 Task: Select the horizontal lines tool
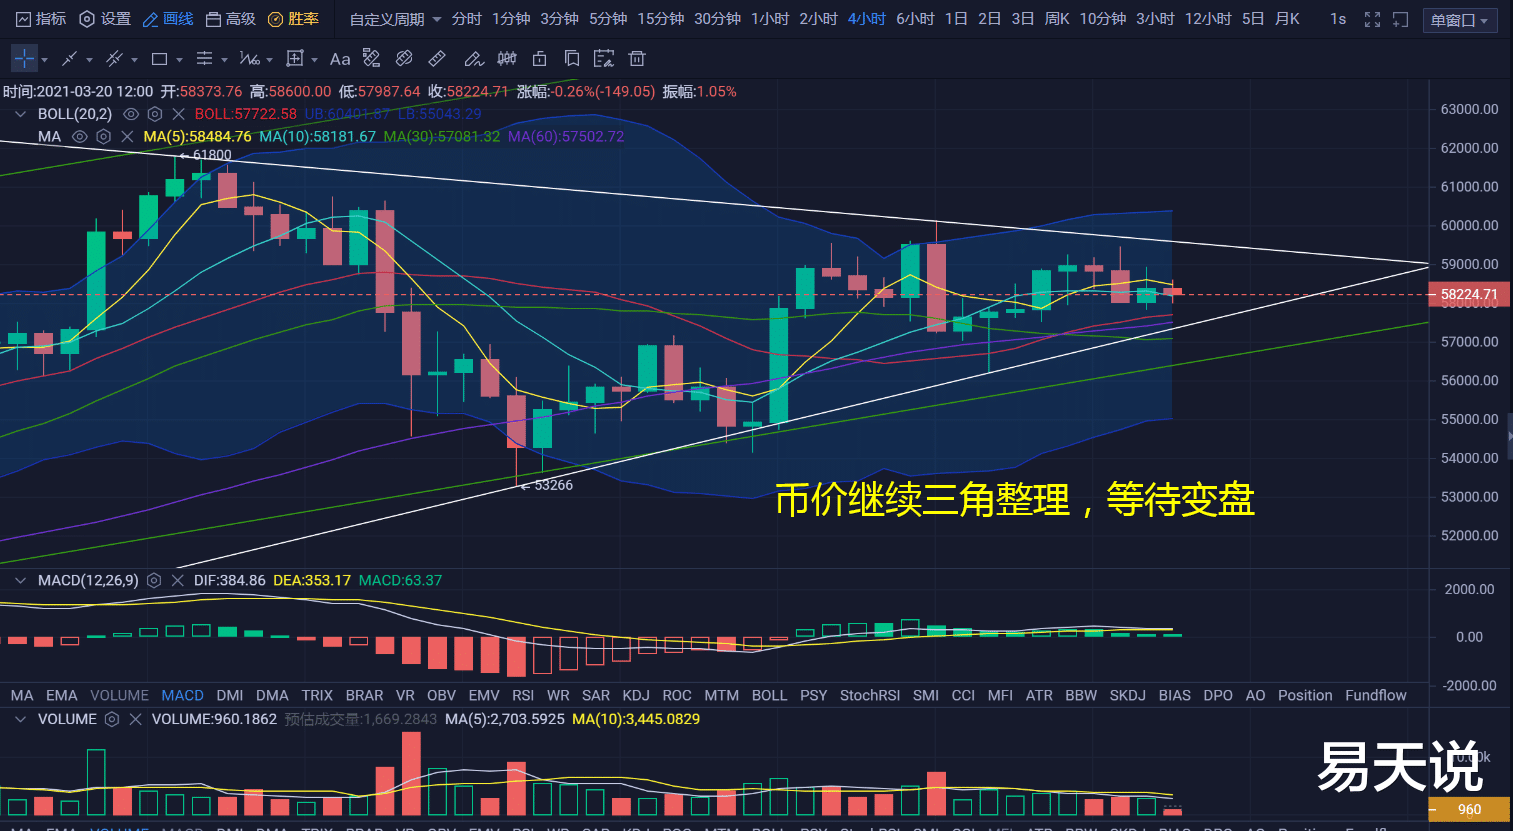click(x=204, y=59)
